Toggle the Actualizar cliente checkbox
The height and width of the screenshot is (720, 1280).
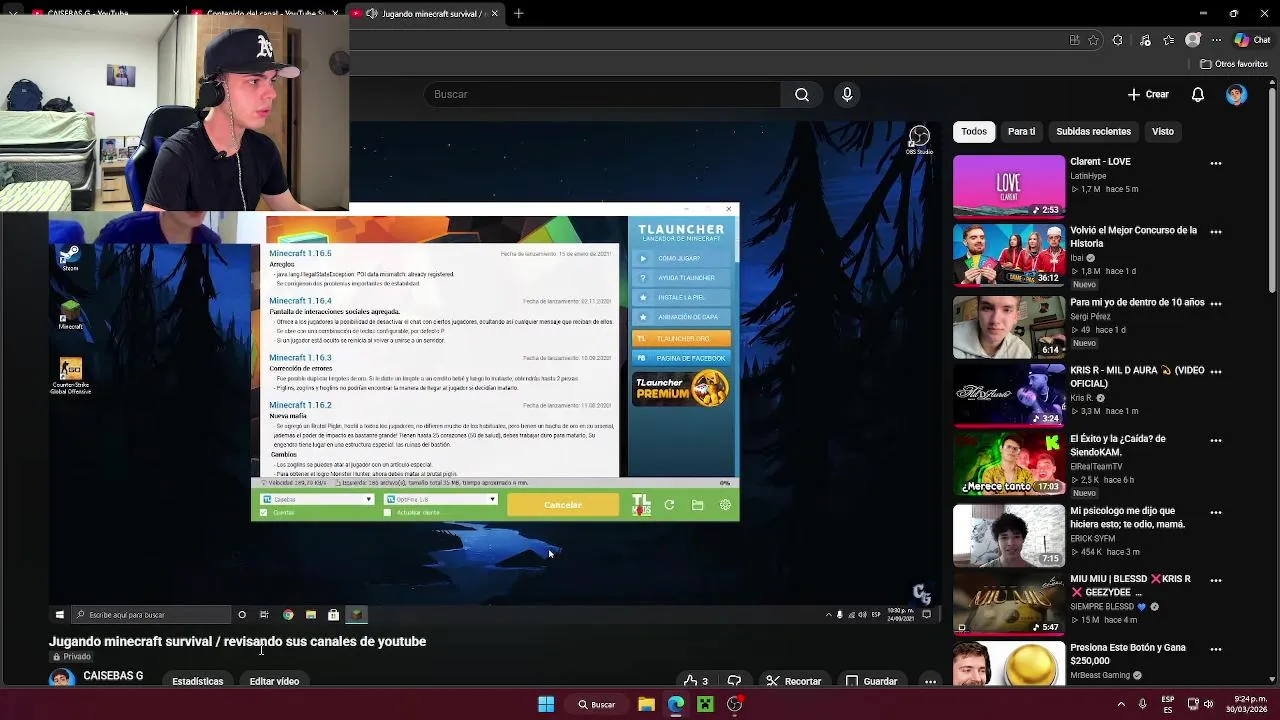click(x=388, y=512)
